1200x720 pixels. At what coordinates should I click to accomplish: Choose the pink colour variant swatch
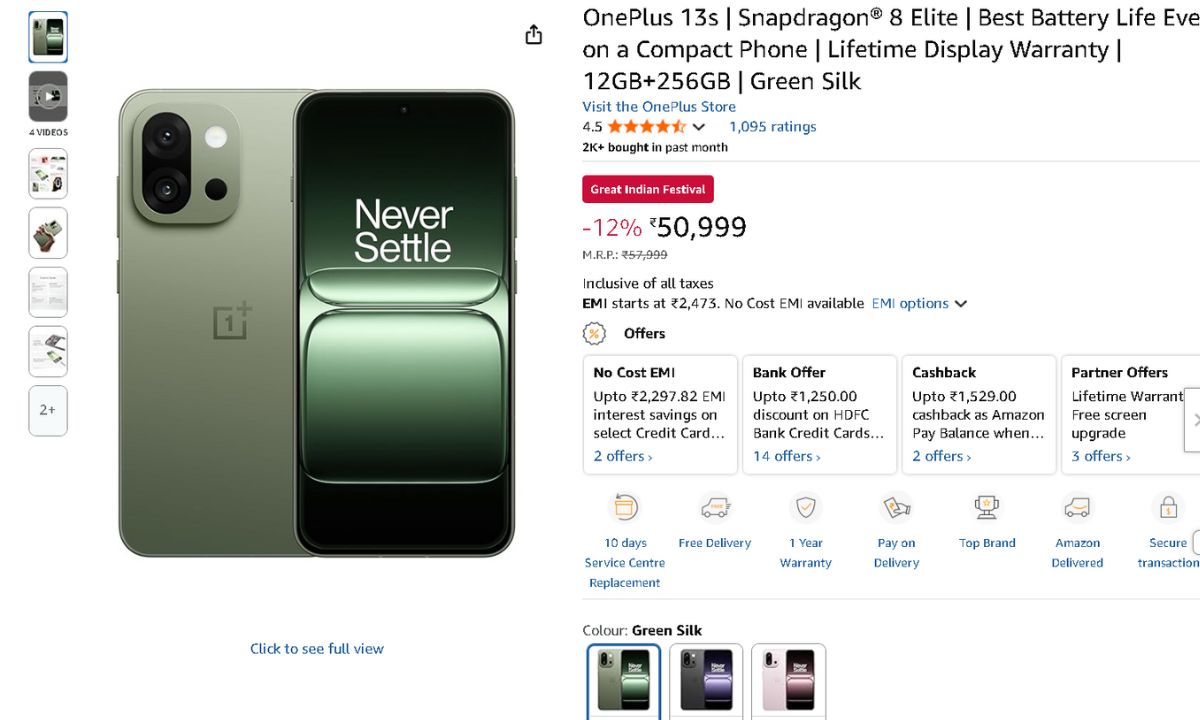(x=788, y=680)
